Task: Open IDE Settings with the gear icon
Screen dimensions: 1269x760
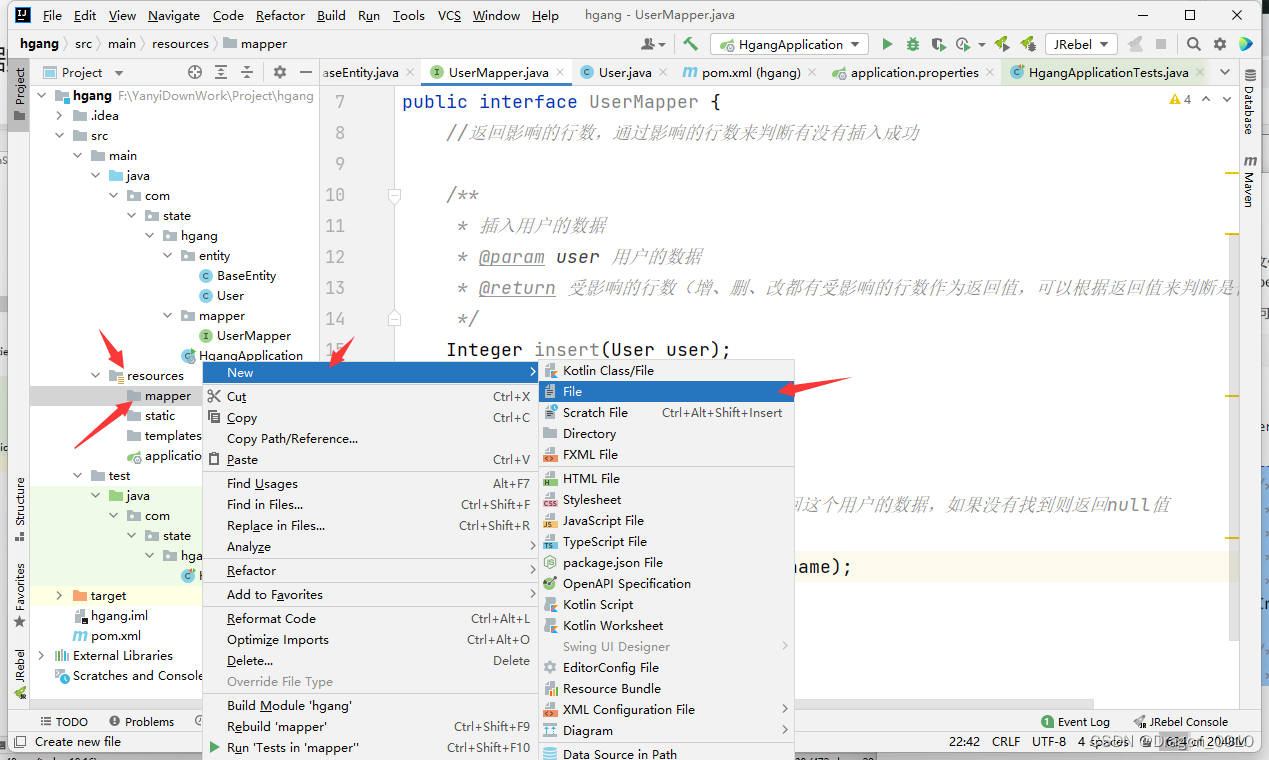Action: (1219, 44)
